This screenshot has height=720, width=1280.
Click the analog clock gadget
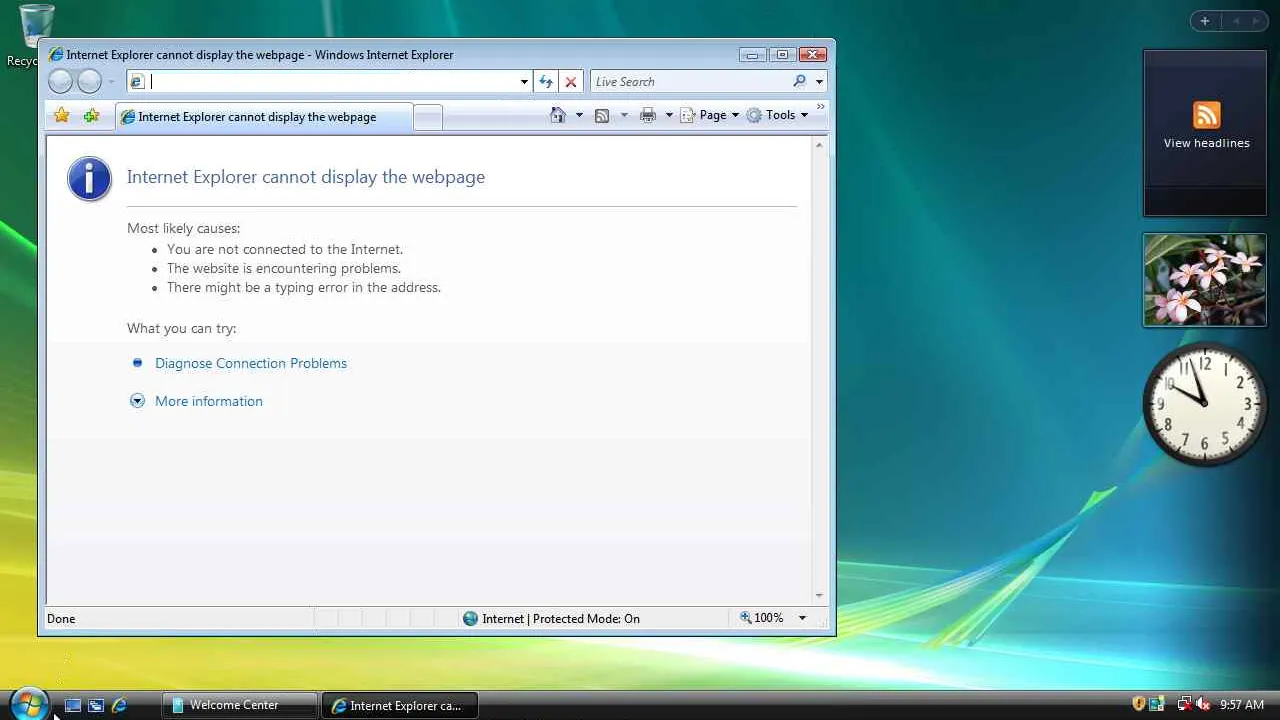pos(1205,403)
